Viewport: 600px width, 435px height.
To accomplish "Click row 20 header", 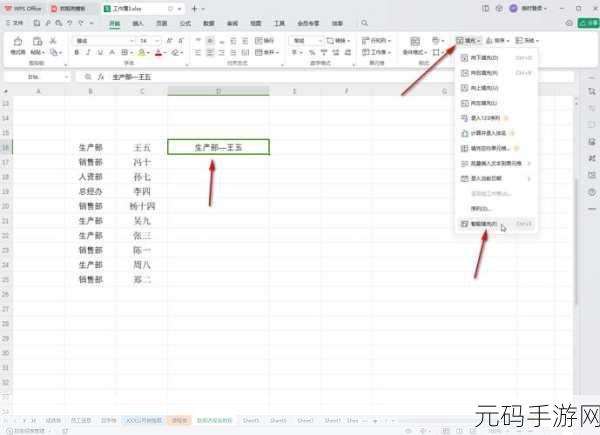I will click(6, 206).
